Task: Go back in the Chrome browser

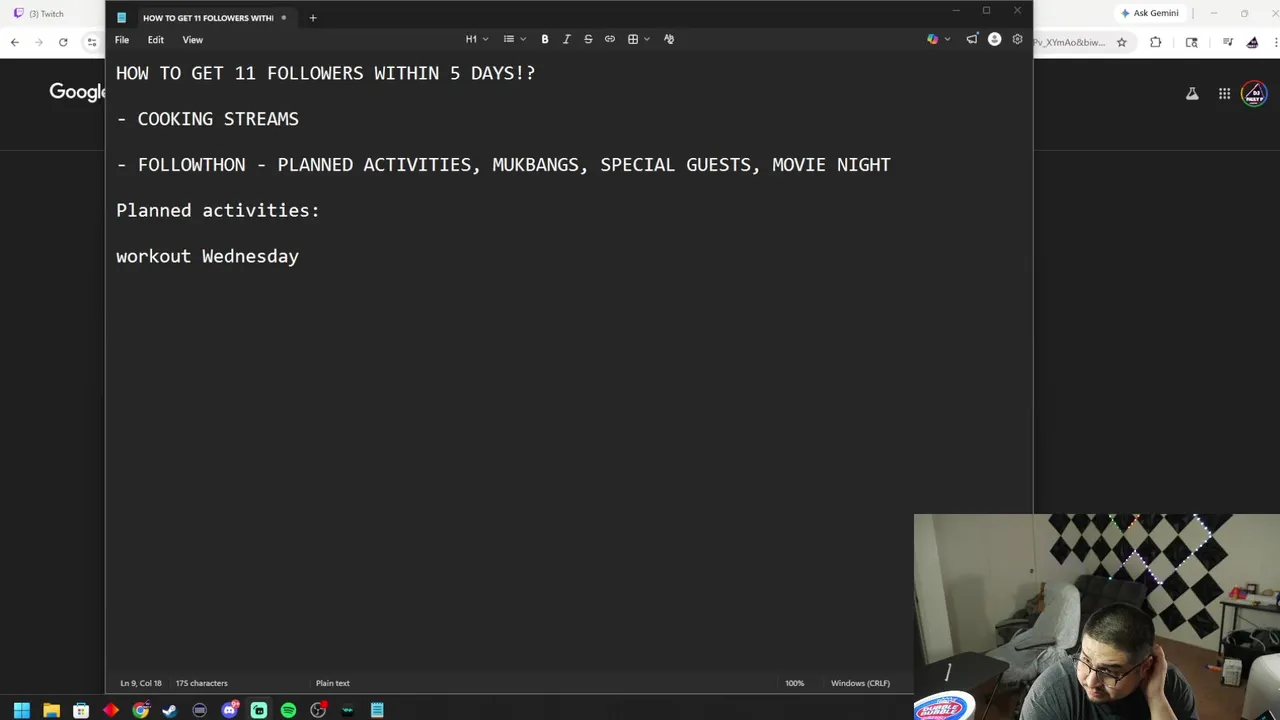Action: point(15,42)
